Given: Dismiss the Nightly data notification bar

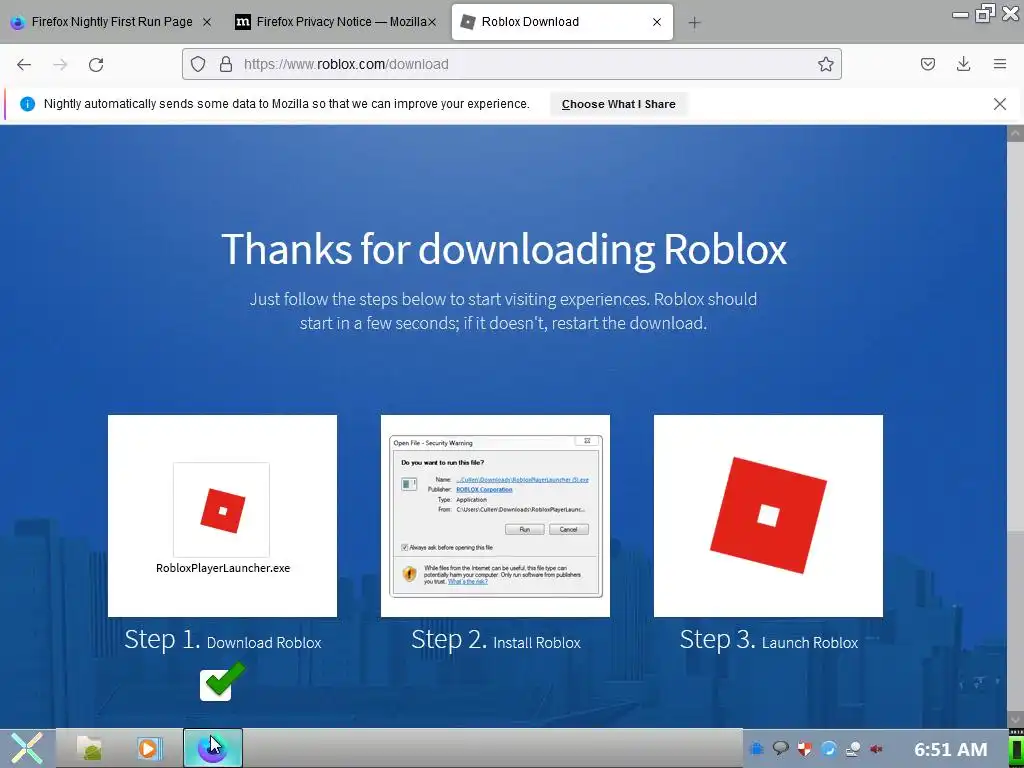Looking at the screenshot, I should pos(999,104).
